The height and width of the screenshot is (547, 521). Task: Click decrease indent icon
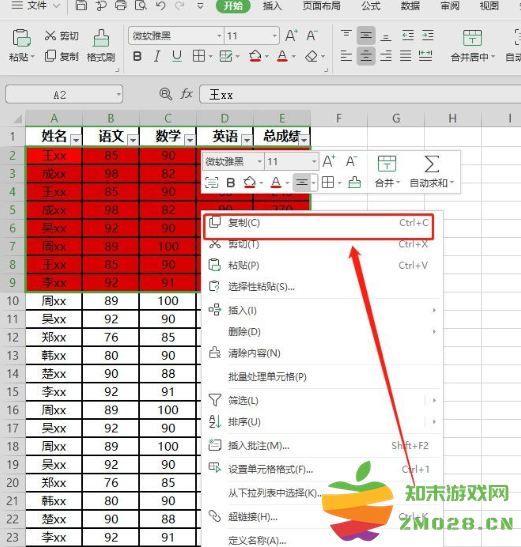coord(408,35)
